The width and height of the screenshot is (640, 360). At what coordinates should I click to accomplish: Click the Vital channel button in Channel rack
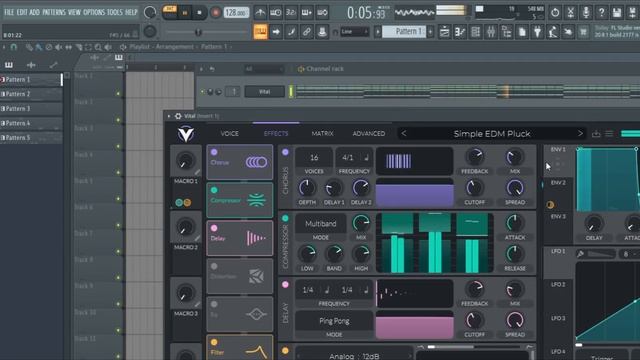coord(264,92)
